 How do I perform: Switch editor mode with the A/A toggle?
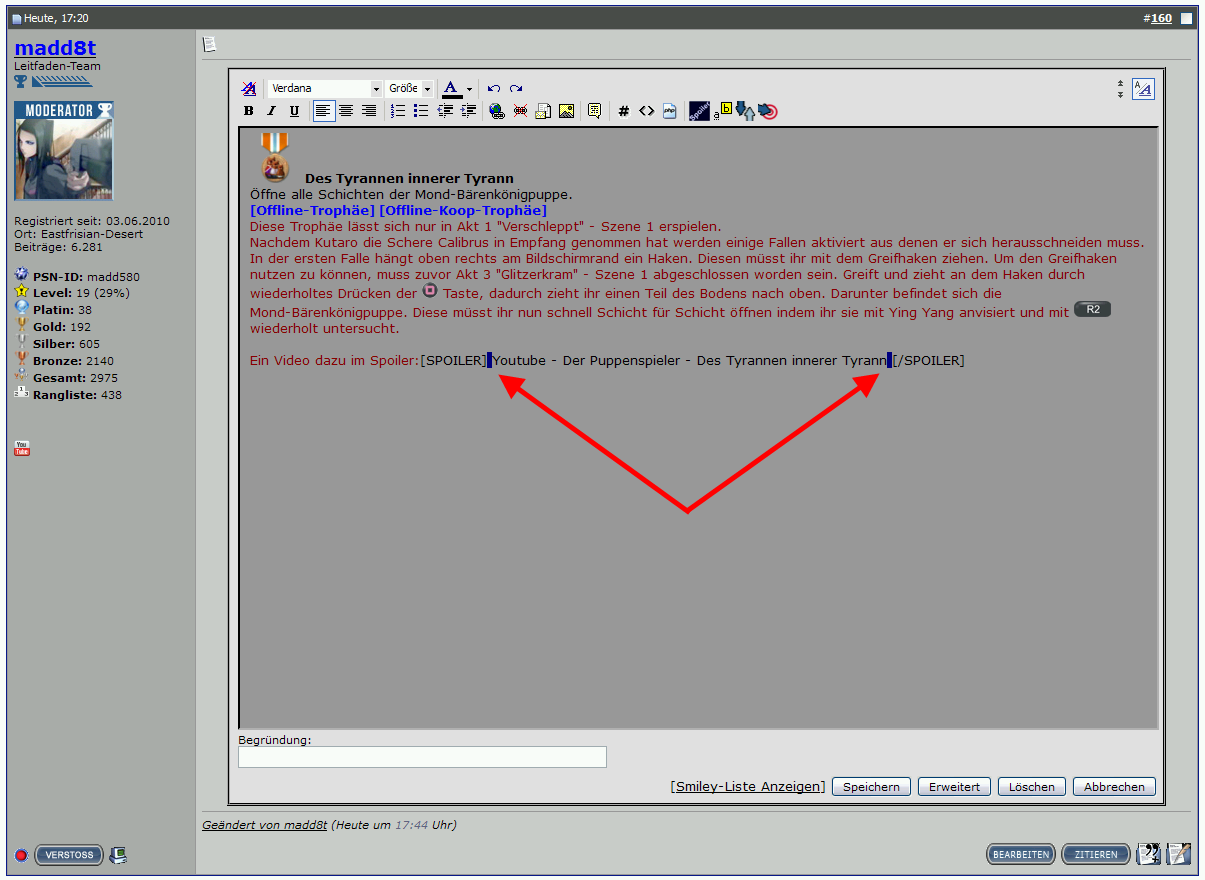(x=1143, y=89)
